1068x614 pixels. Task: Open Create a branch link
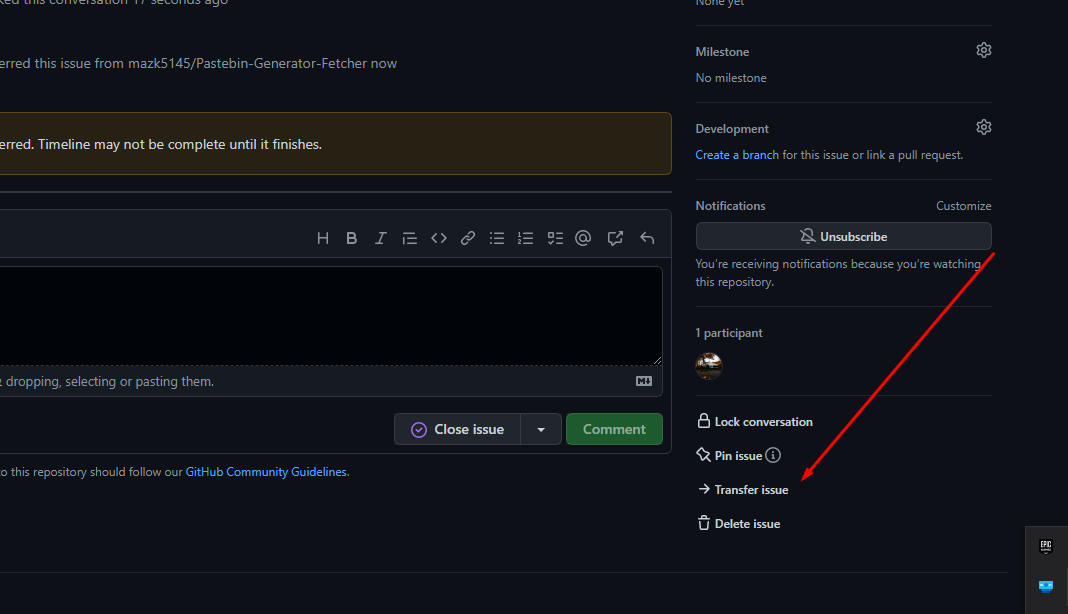737,155
